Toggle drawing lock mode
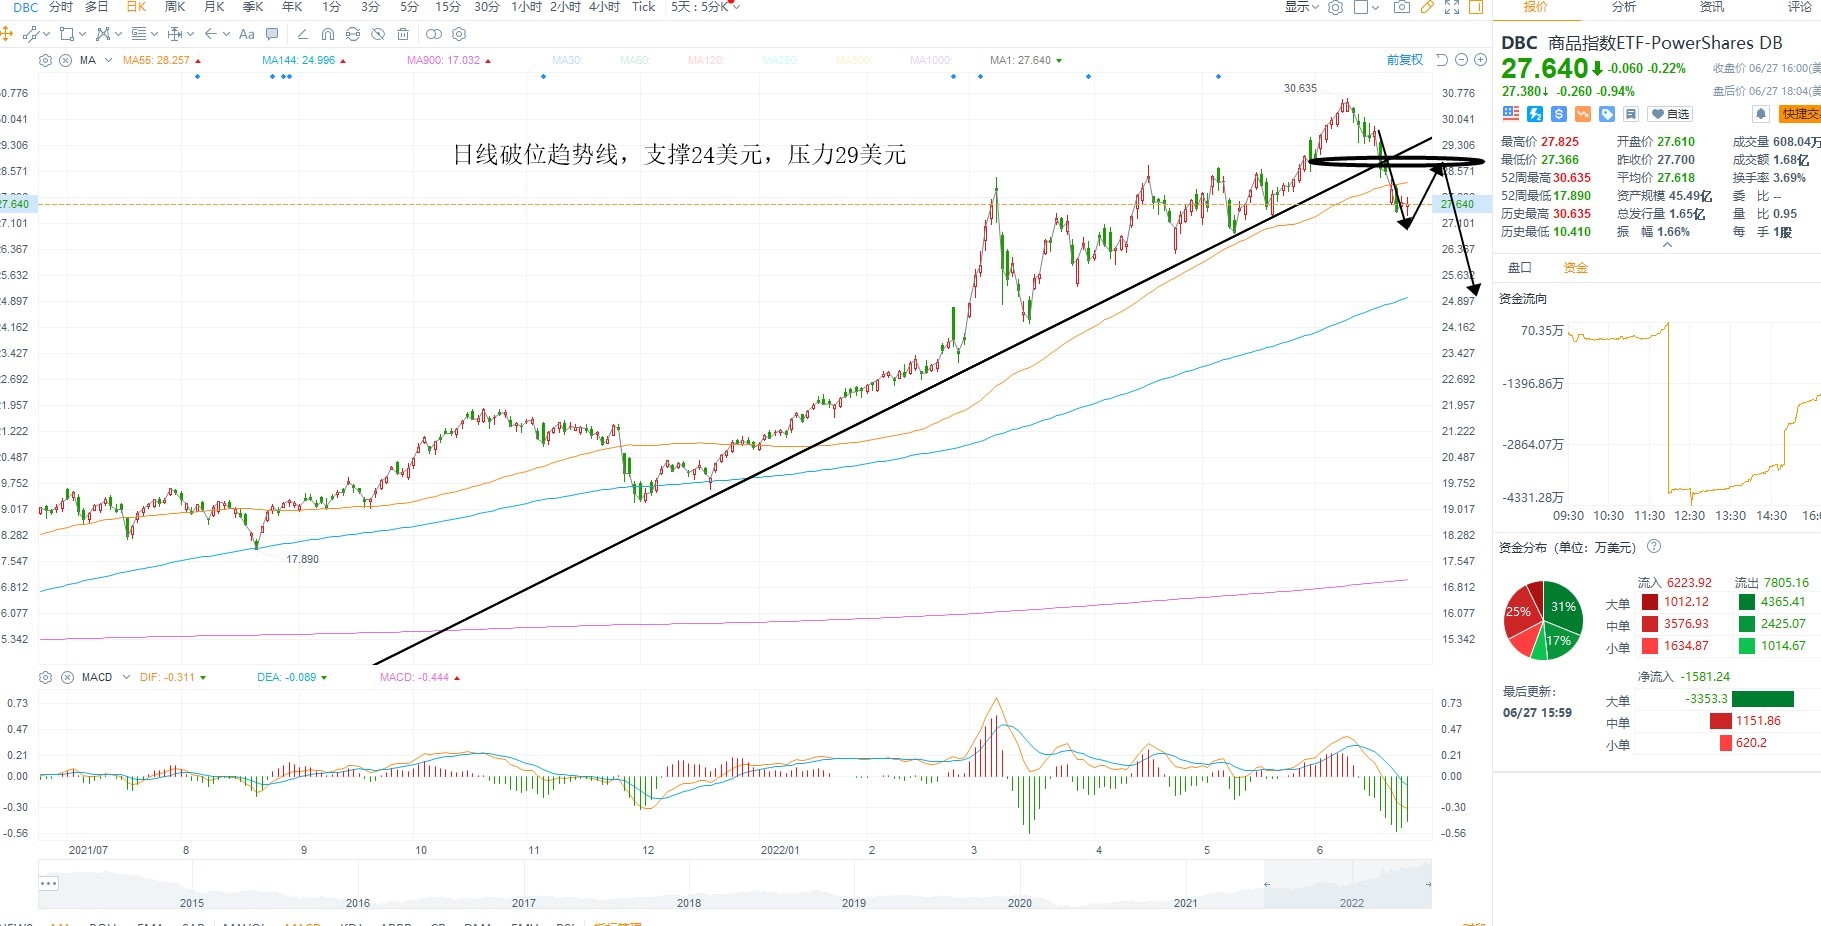1821x926 pixels. click(x=353, y=34)
